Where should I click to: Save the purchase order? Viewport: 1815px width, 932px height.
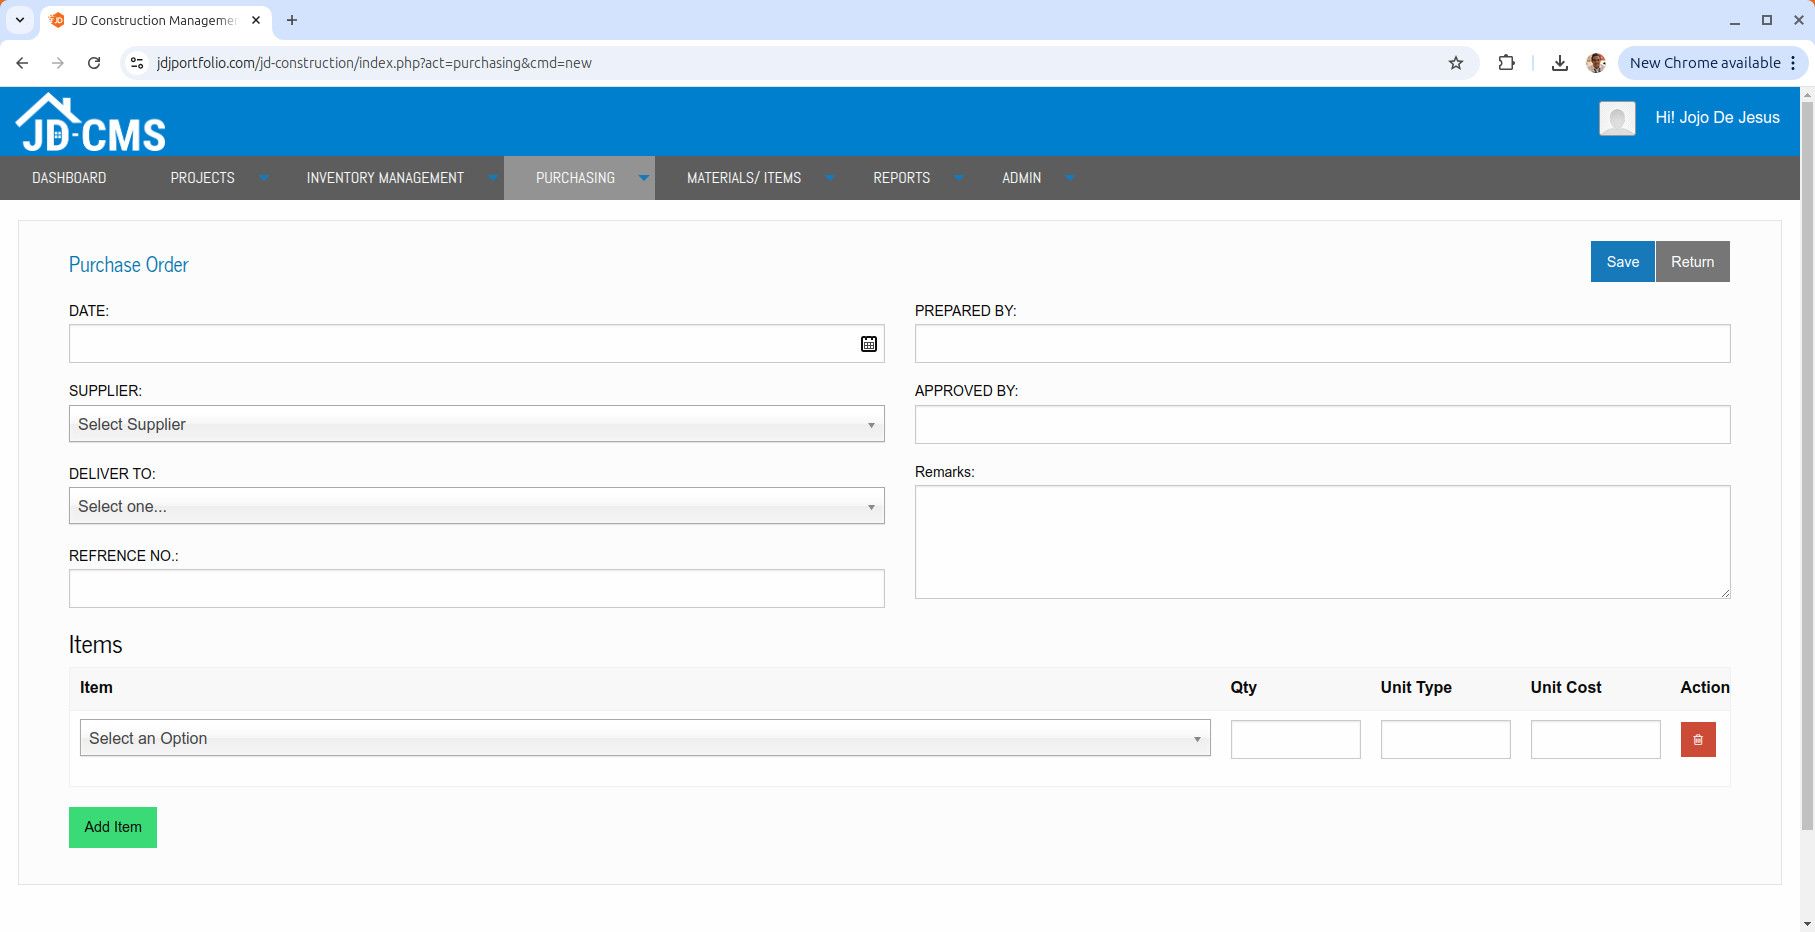click(x=1621, y=262)
